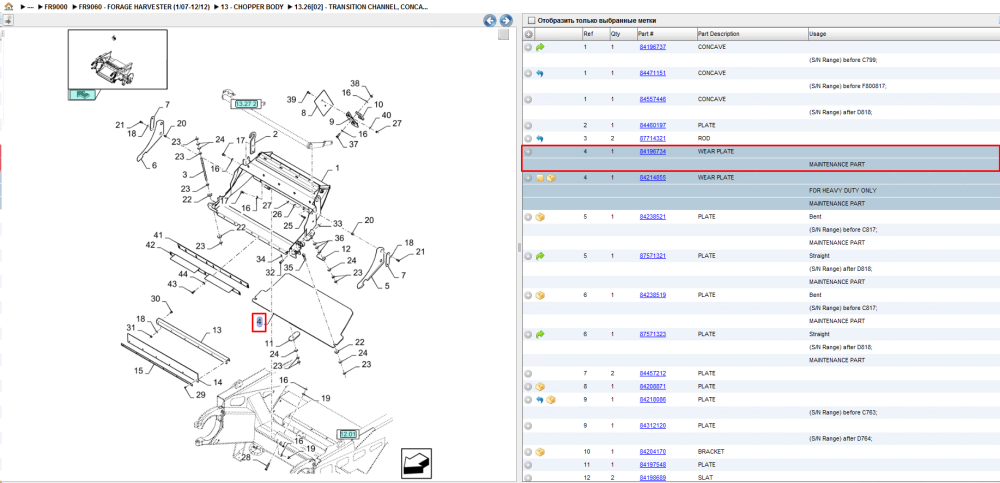Open the FR9000 breadcrumb
The image size is (1000, 483).
pyautogui.click(x=55, y=6)
